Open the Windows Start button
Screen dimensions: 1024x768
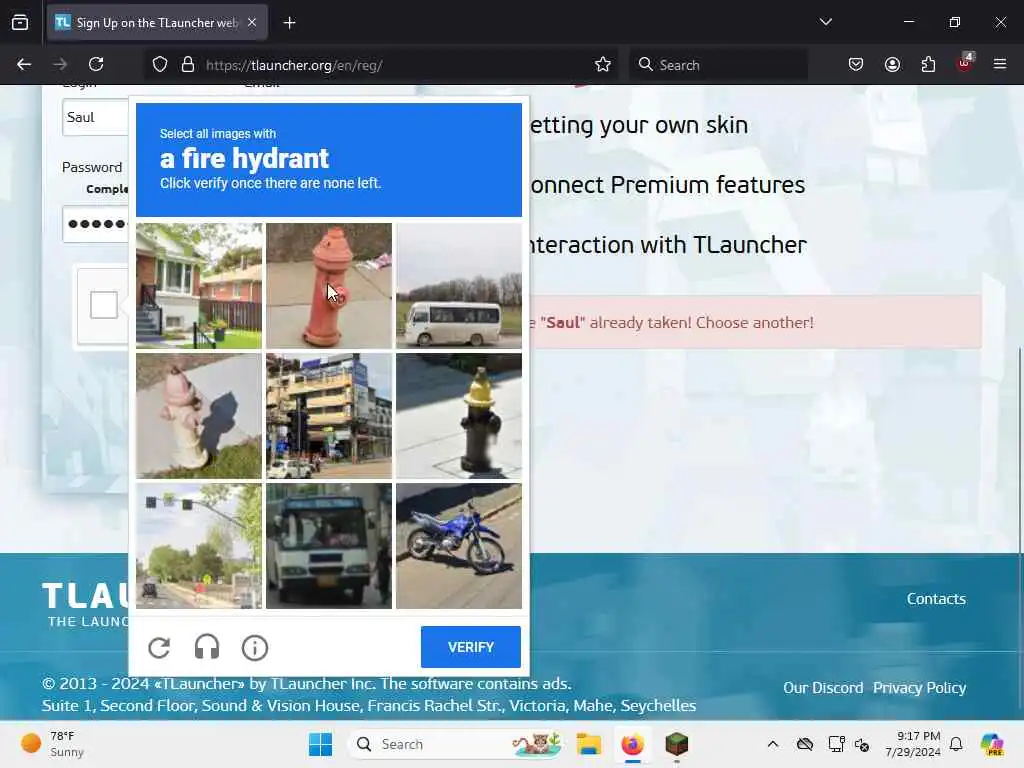tap(320, 744)
